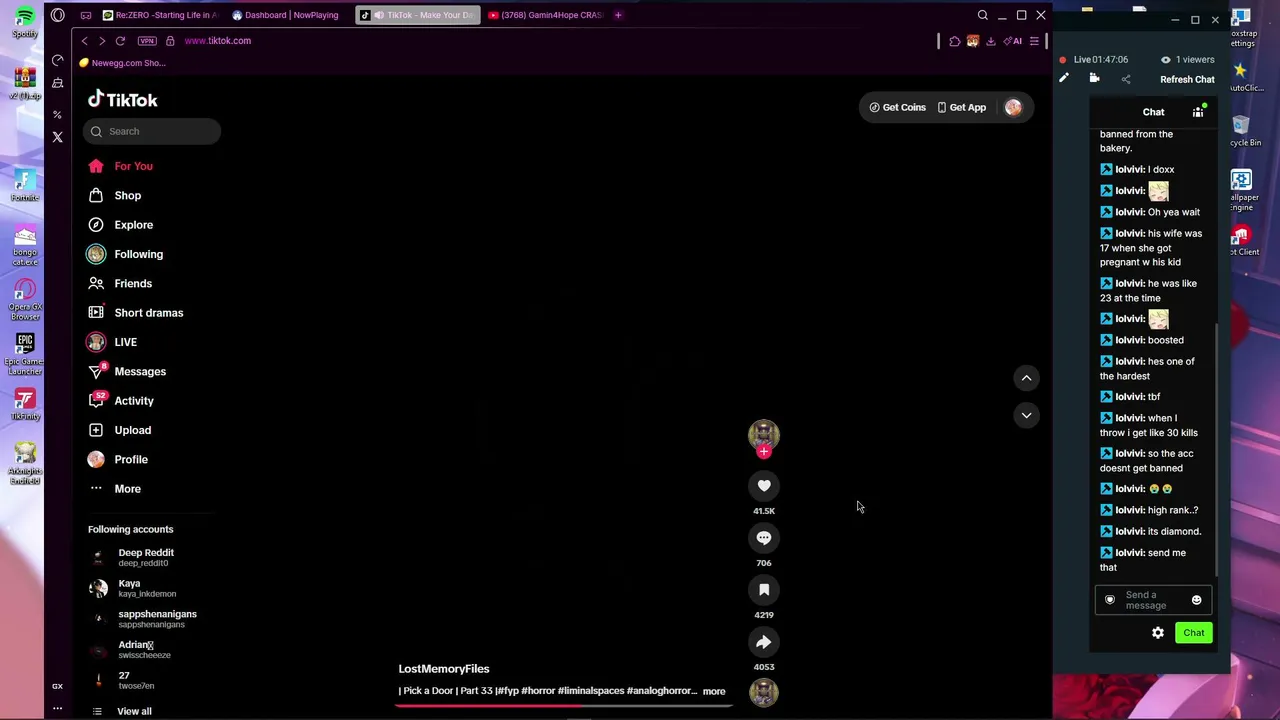Go forward in the Opera browser
1280x720 pixels.
point(101,41)
